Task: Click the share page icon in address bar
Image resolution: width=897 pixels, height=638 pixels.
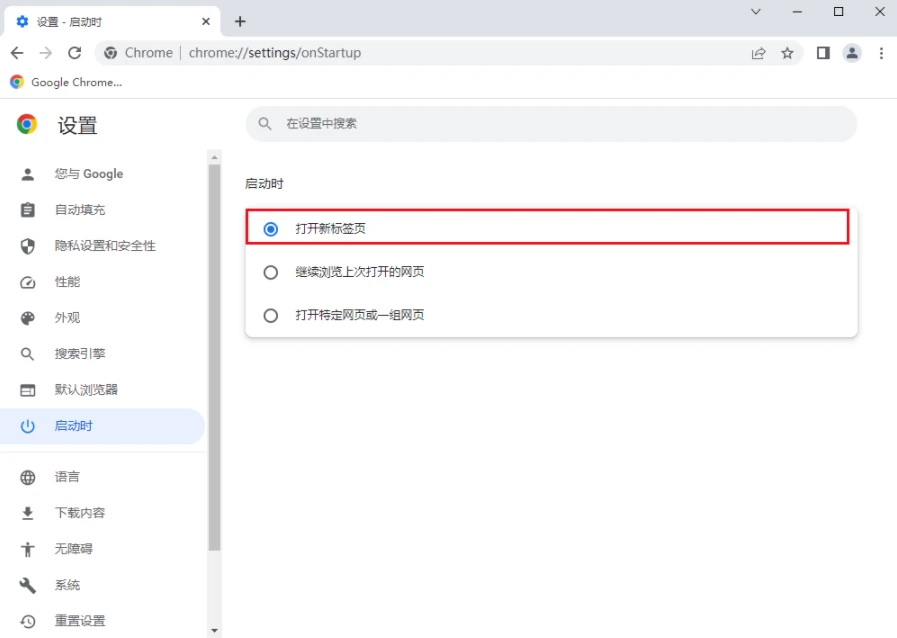Action: click(x=759, y=53)
